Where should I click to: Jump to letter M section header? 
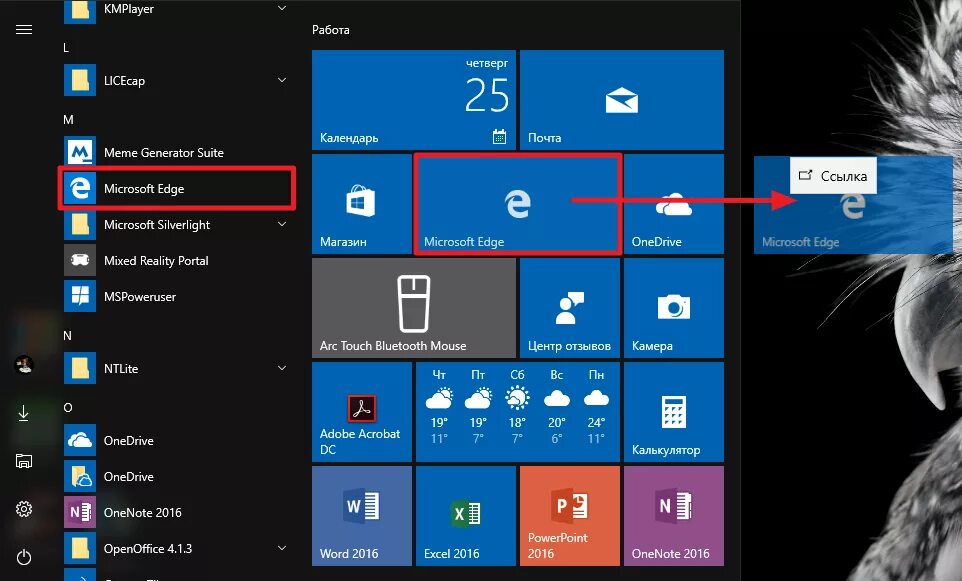(x=68, y=120)
